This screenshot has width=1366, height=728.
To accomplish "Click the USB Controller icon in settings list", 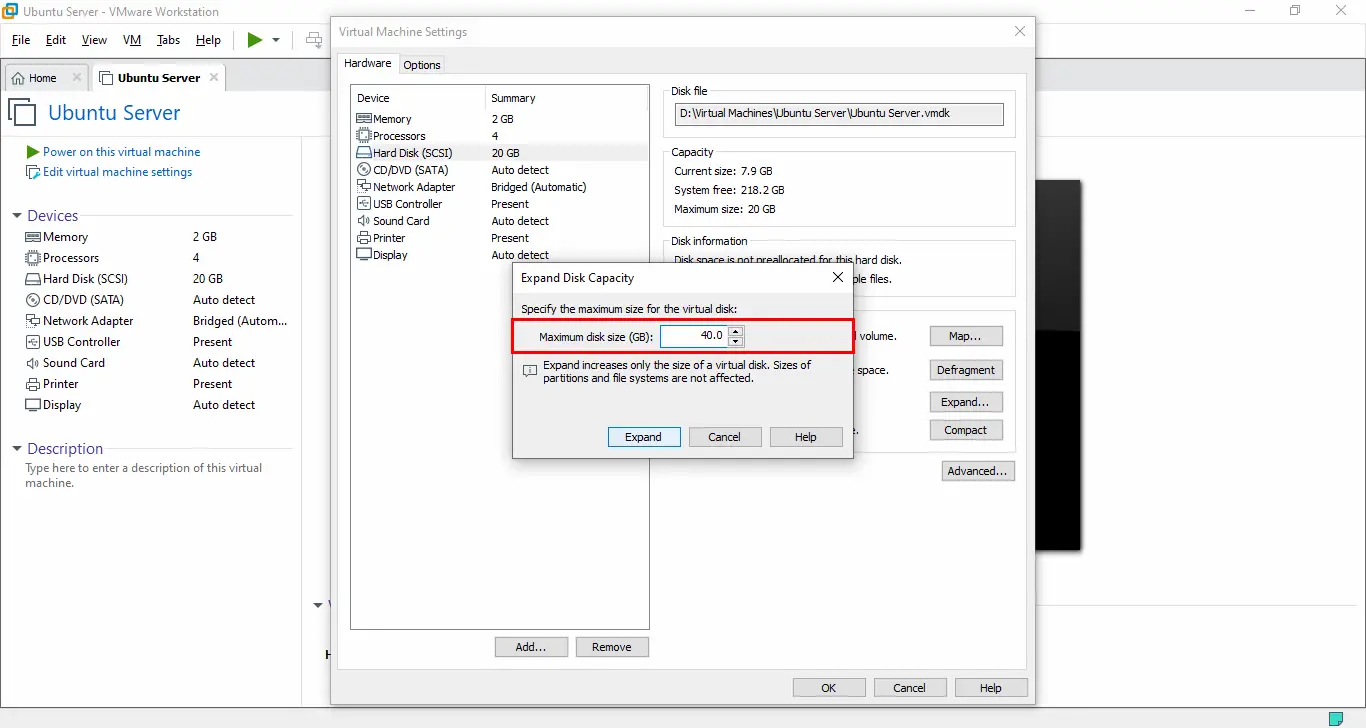I will 364,204.
